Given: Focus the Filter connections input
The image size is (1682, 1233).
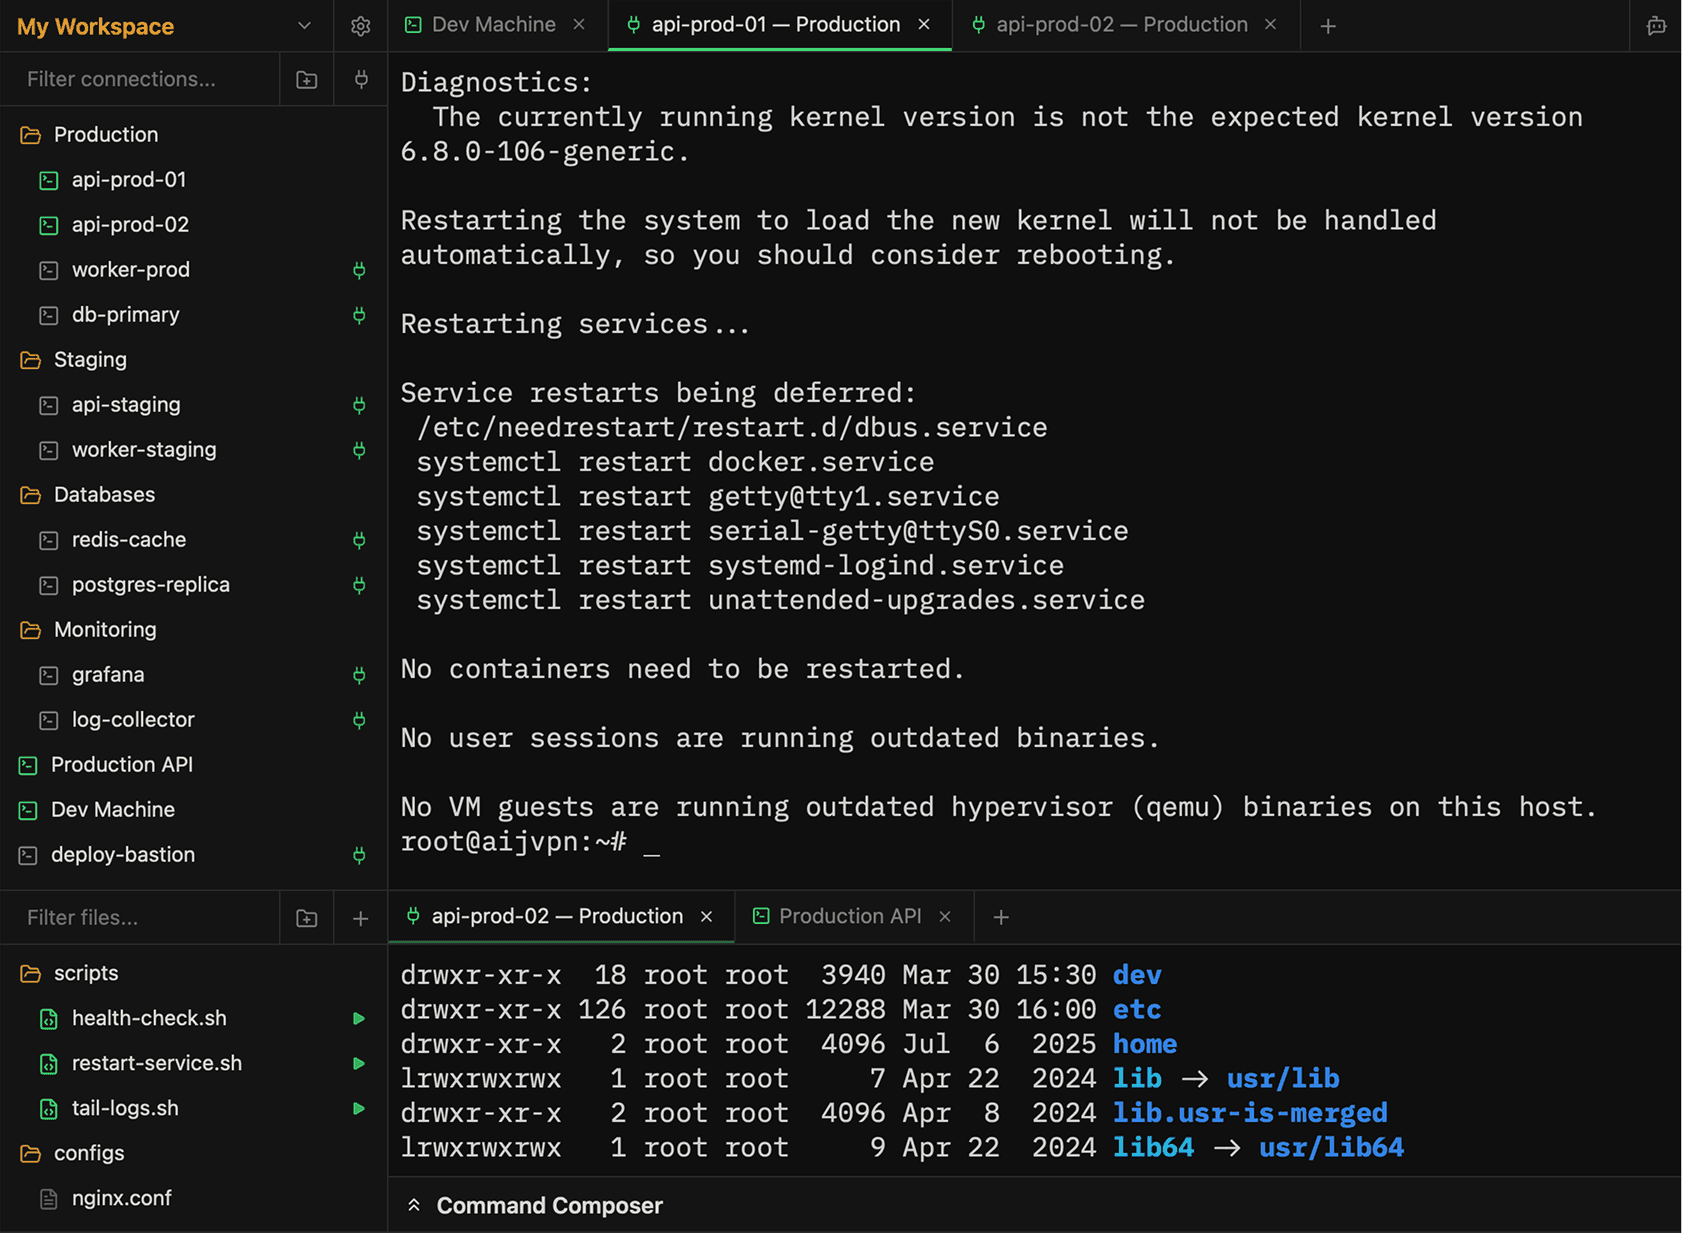Looking at the screenshot, I should pos(140,79).
